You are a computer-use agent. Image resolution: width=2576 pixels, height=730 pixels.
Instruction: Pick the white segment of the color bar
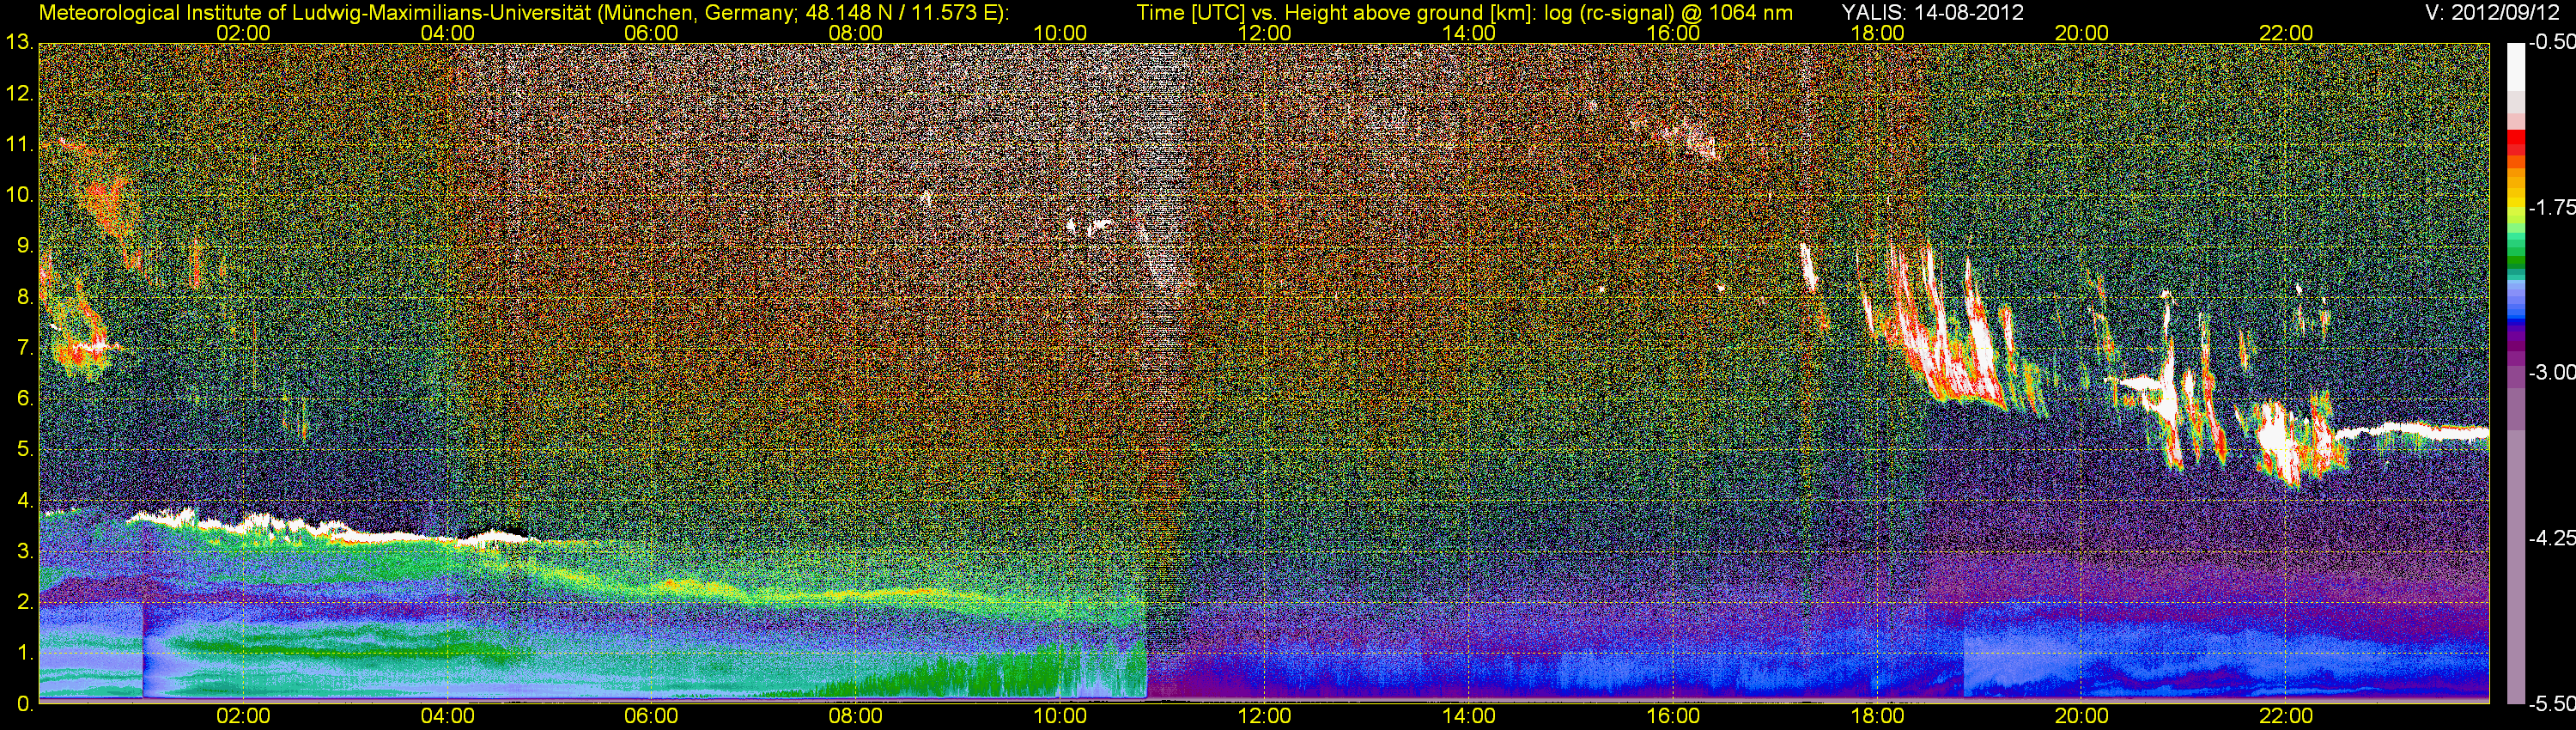point(2516,66)
